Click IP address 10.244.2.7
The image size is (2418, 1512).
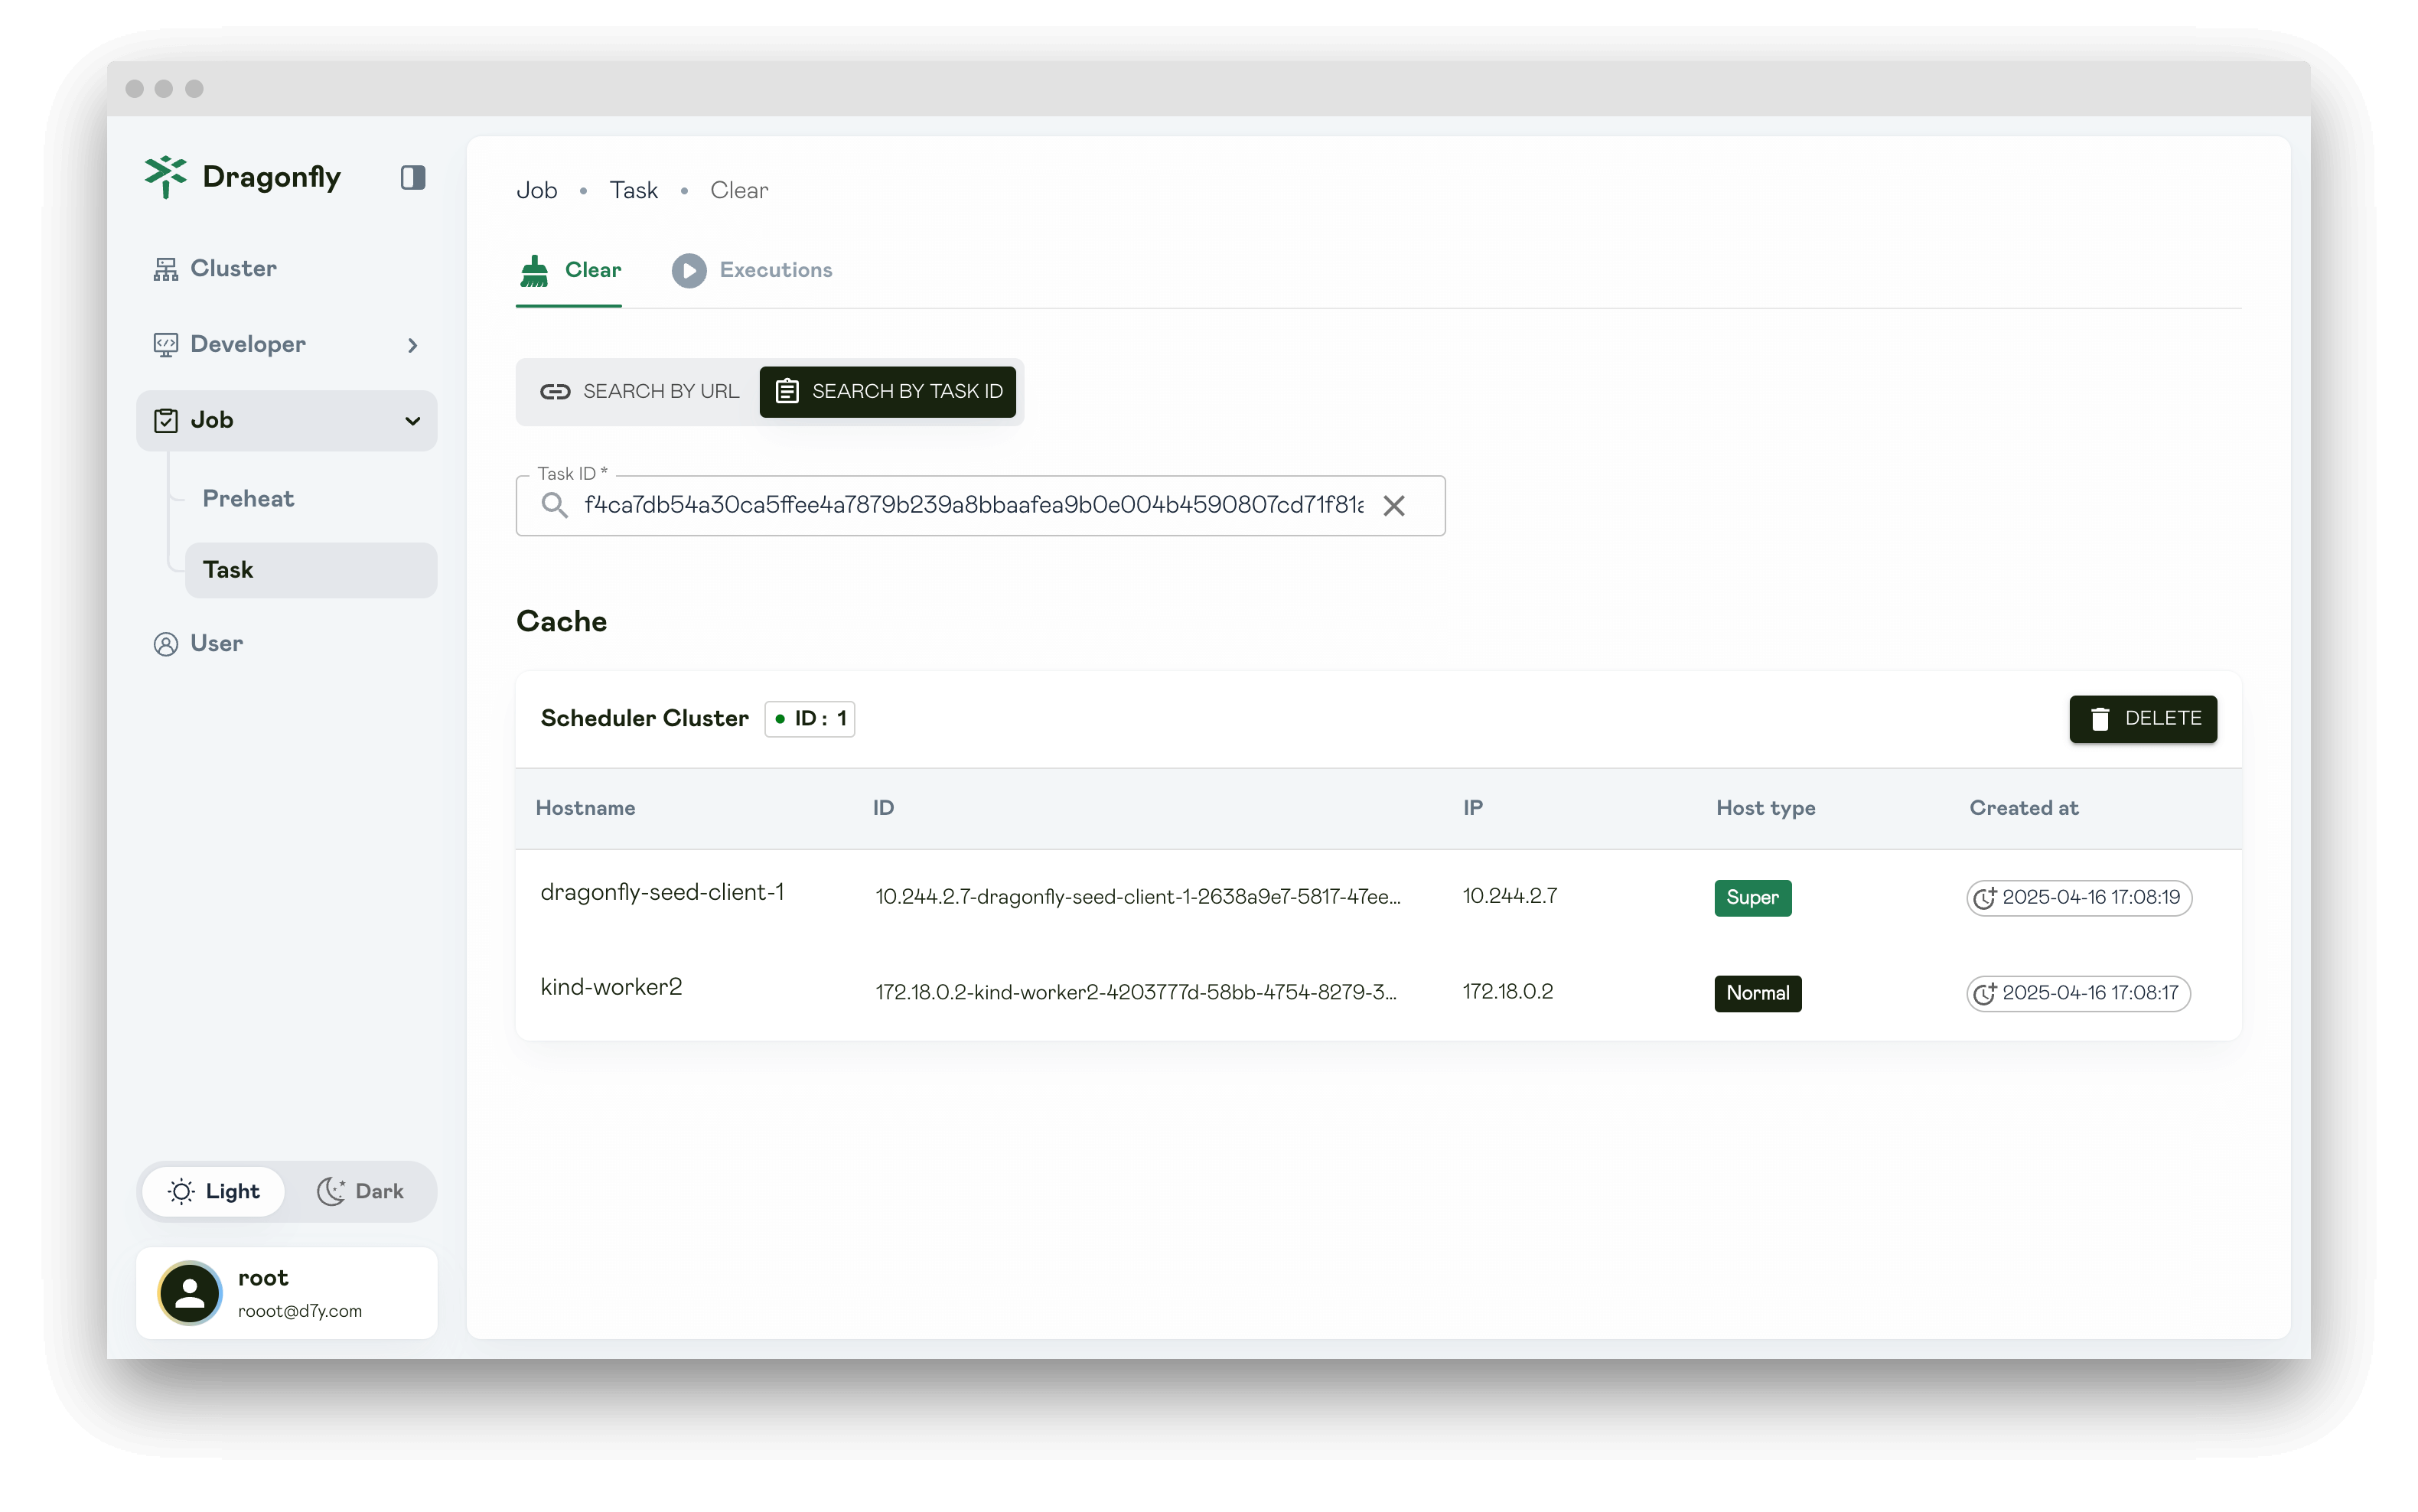pos(1510,896)
